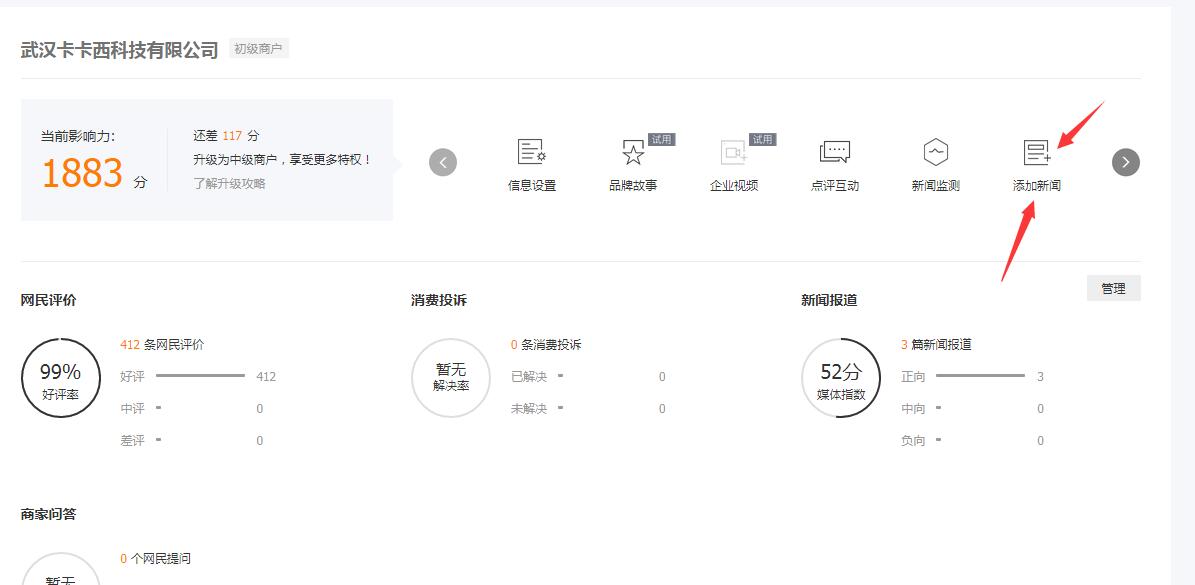Click the 已解决 row label
The image size is (1195, 585).
pyautogui.click(x=529, y=377)
